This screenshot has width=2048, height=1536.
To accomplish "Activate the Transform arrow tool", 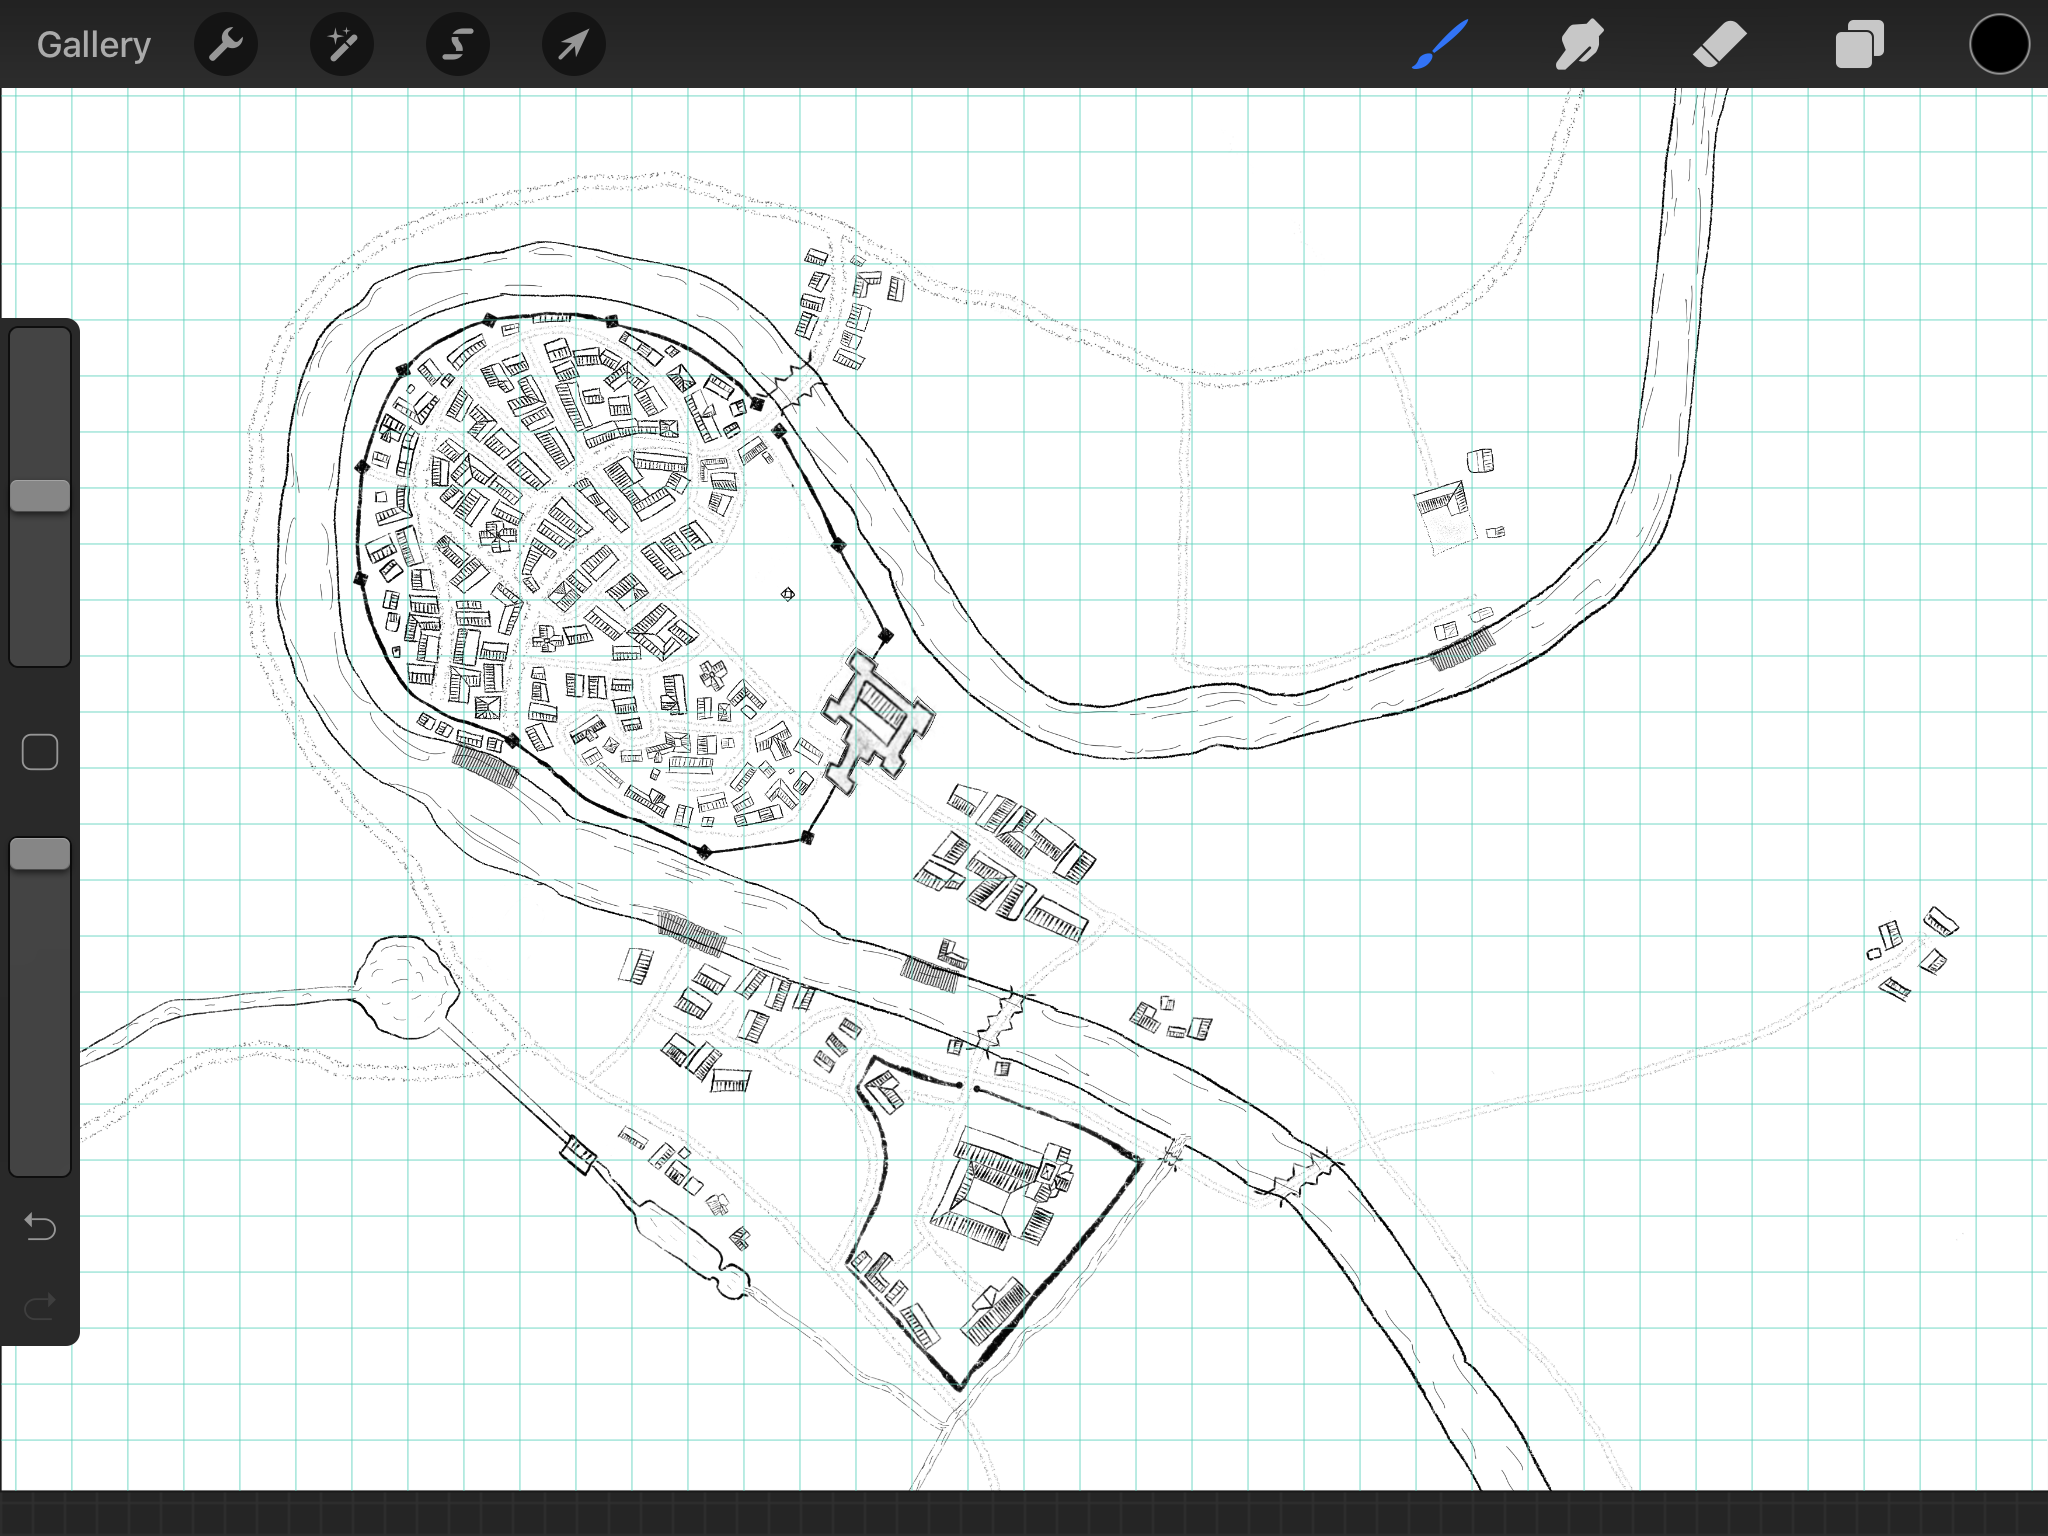I will tap(574, 45).
